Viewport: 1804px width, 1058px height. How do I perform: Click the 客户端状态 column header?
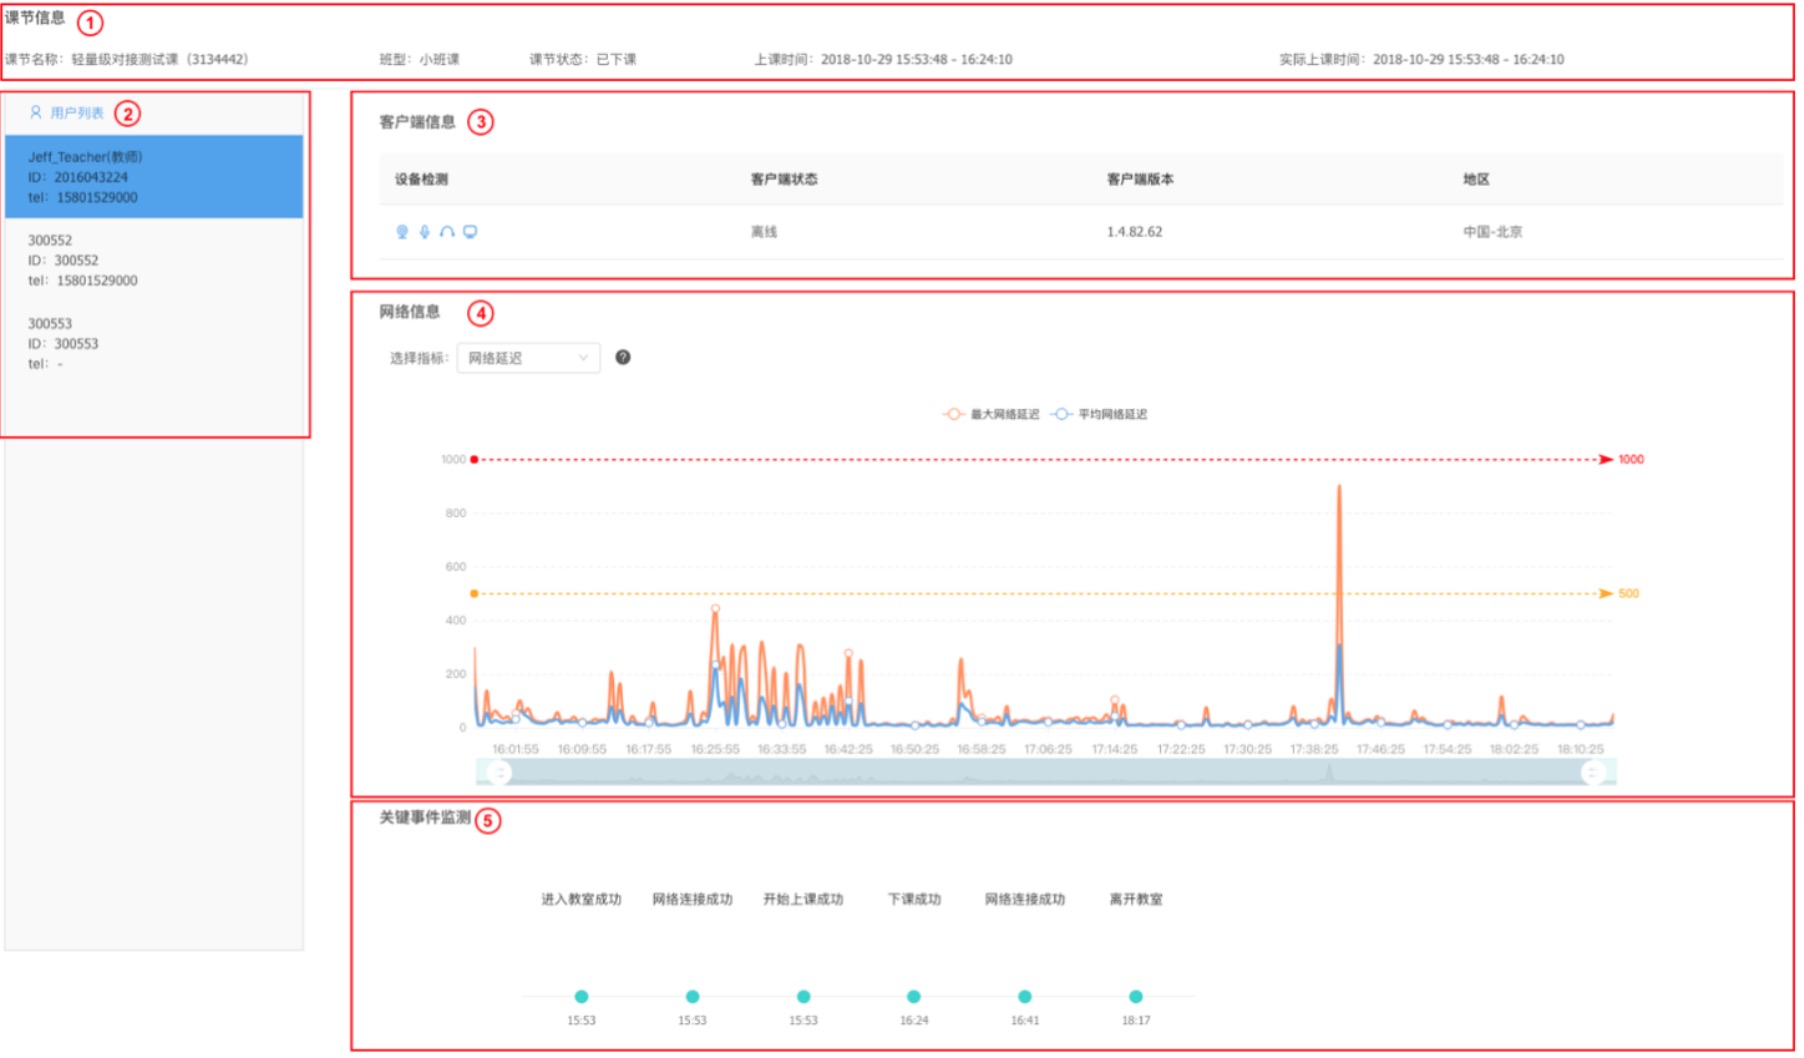(784, 179)
